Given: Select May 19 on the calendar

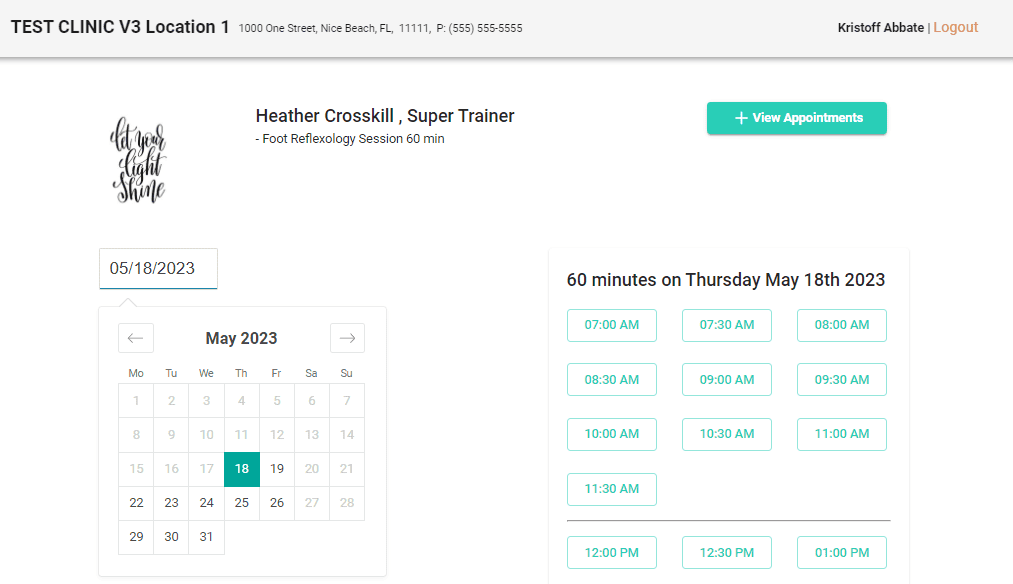Looking at the screenshot, I should (x=277, y=469).
